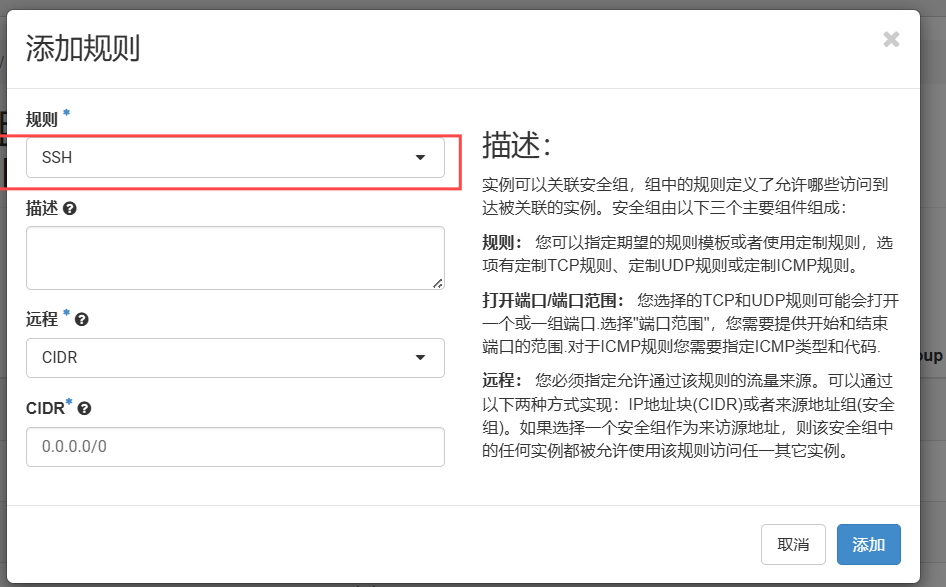The height and width of the screenshot is (587, 946).
Task: Click the 描述: heading on the right
Action: pos(517,145)
